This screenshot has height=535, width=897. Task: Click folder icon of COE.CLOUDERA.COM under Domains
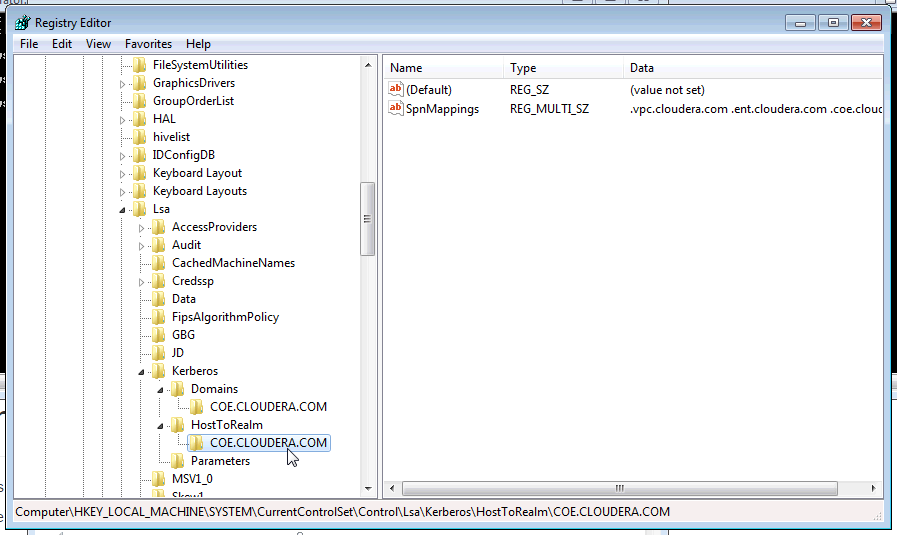pos(196,407)
